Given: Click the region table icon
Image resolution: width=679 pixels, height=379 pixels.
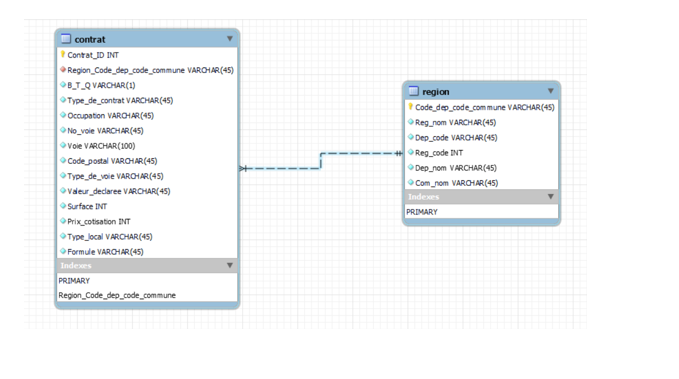Looking at the screenshot, I should pyautogui.click(x=414, y=91).
